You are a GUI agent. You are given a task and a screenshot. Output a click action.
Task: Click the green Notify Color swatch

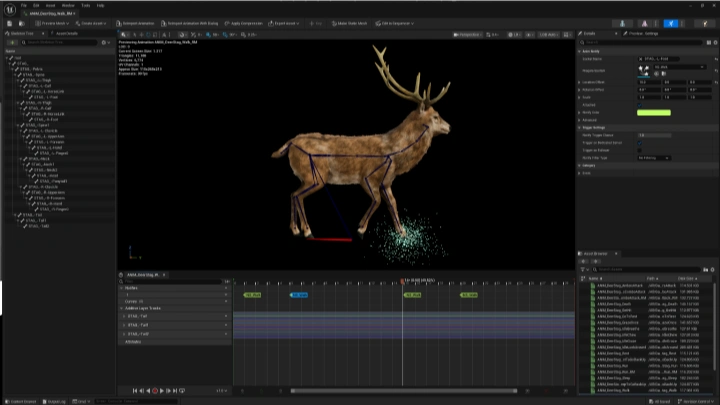point(654,112)
